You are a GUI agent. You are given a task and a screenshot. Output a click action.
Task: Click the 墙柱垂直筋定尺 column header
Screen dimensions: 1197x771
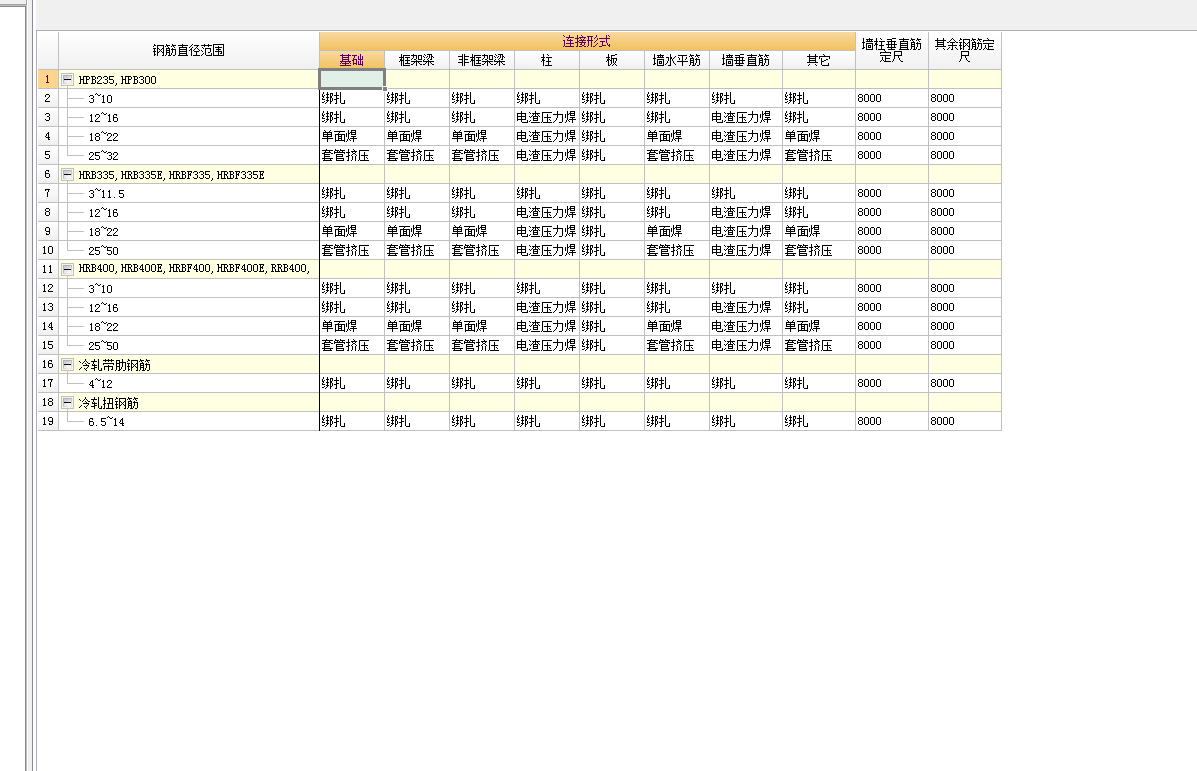tap(892, 50)
